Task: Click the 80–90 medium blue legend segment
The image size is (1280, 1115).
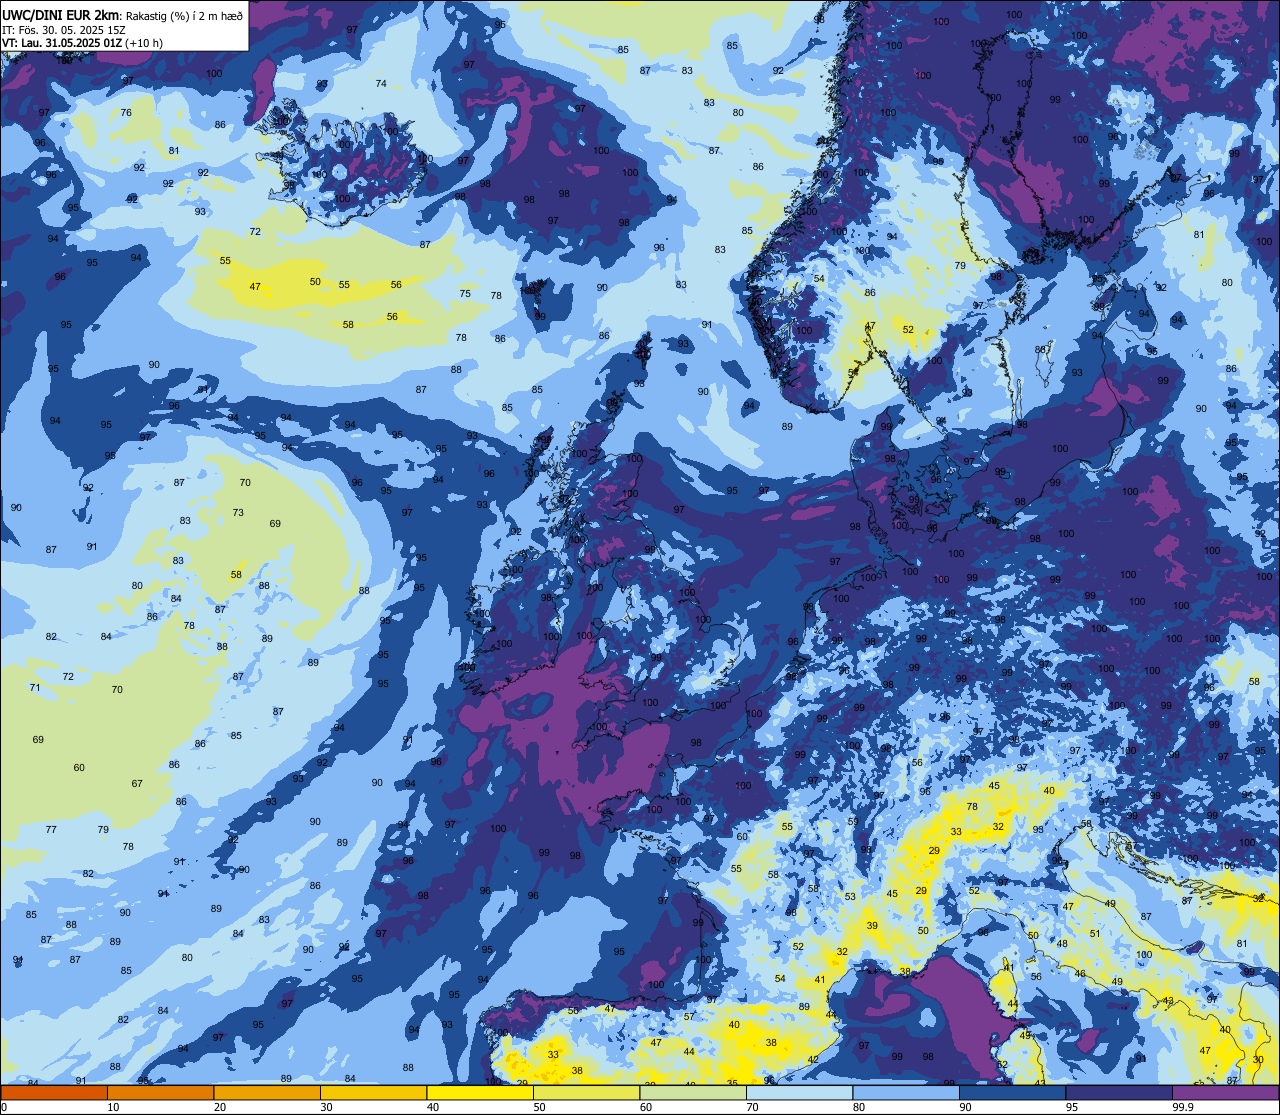Action: pos(906,1092)
